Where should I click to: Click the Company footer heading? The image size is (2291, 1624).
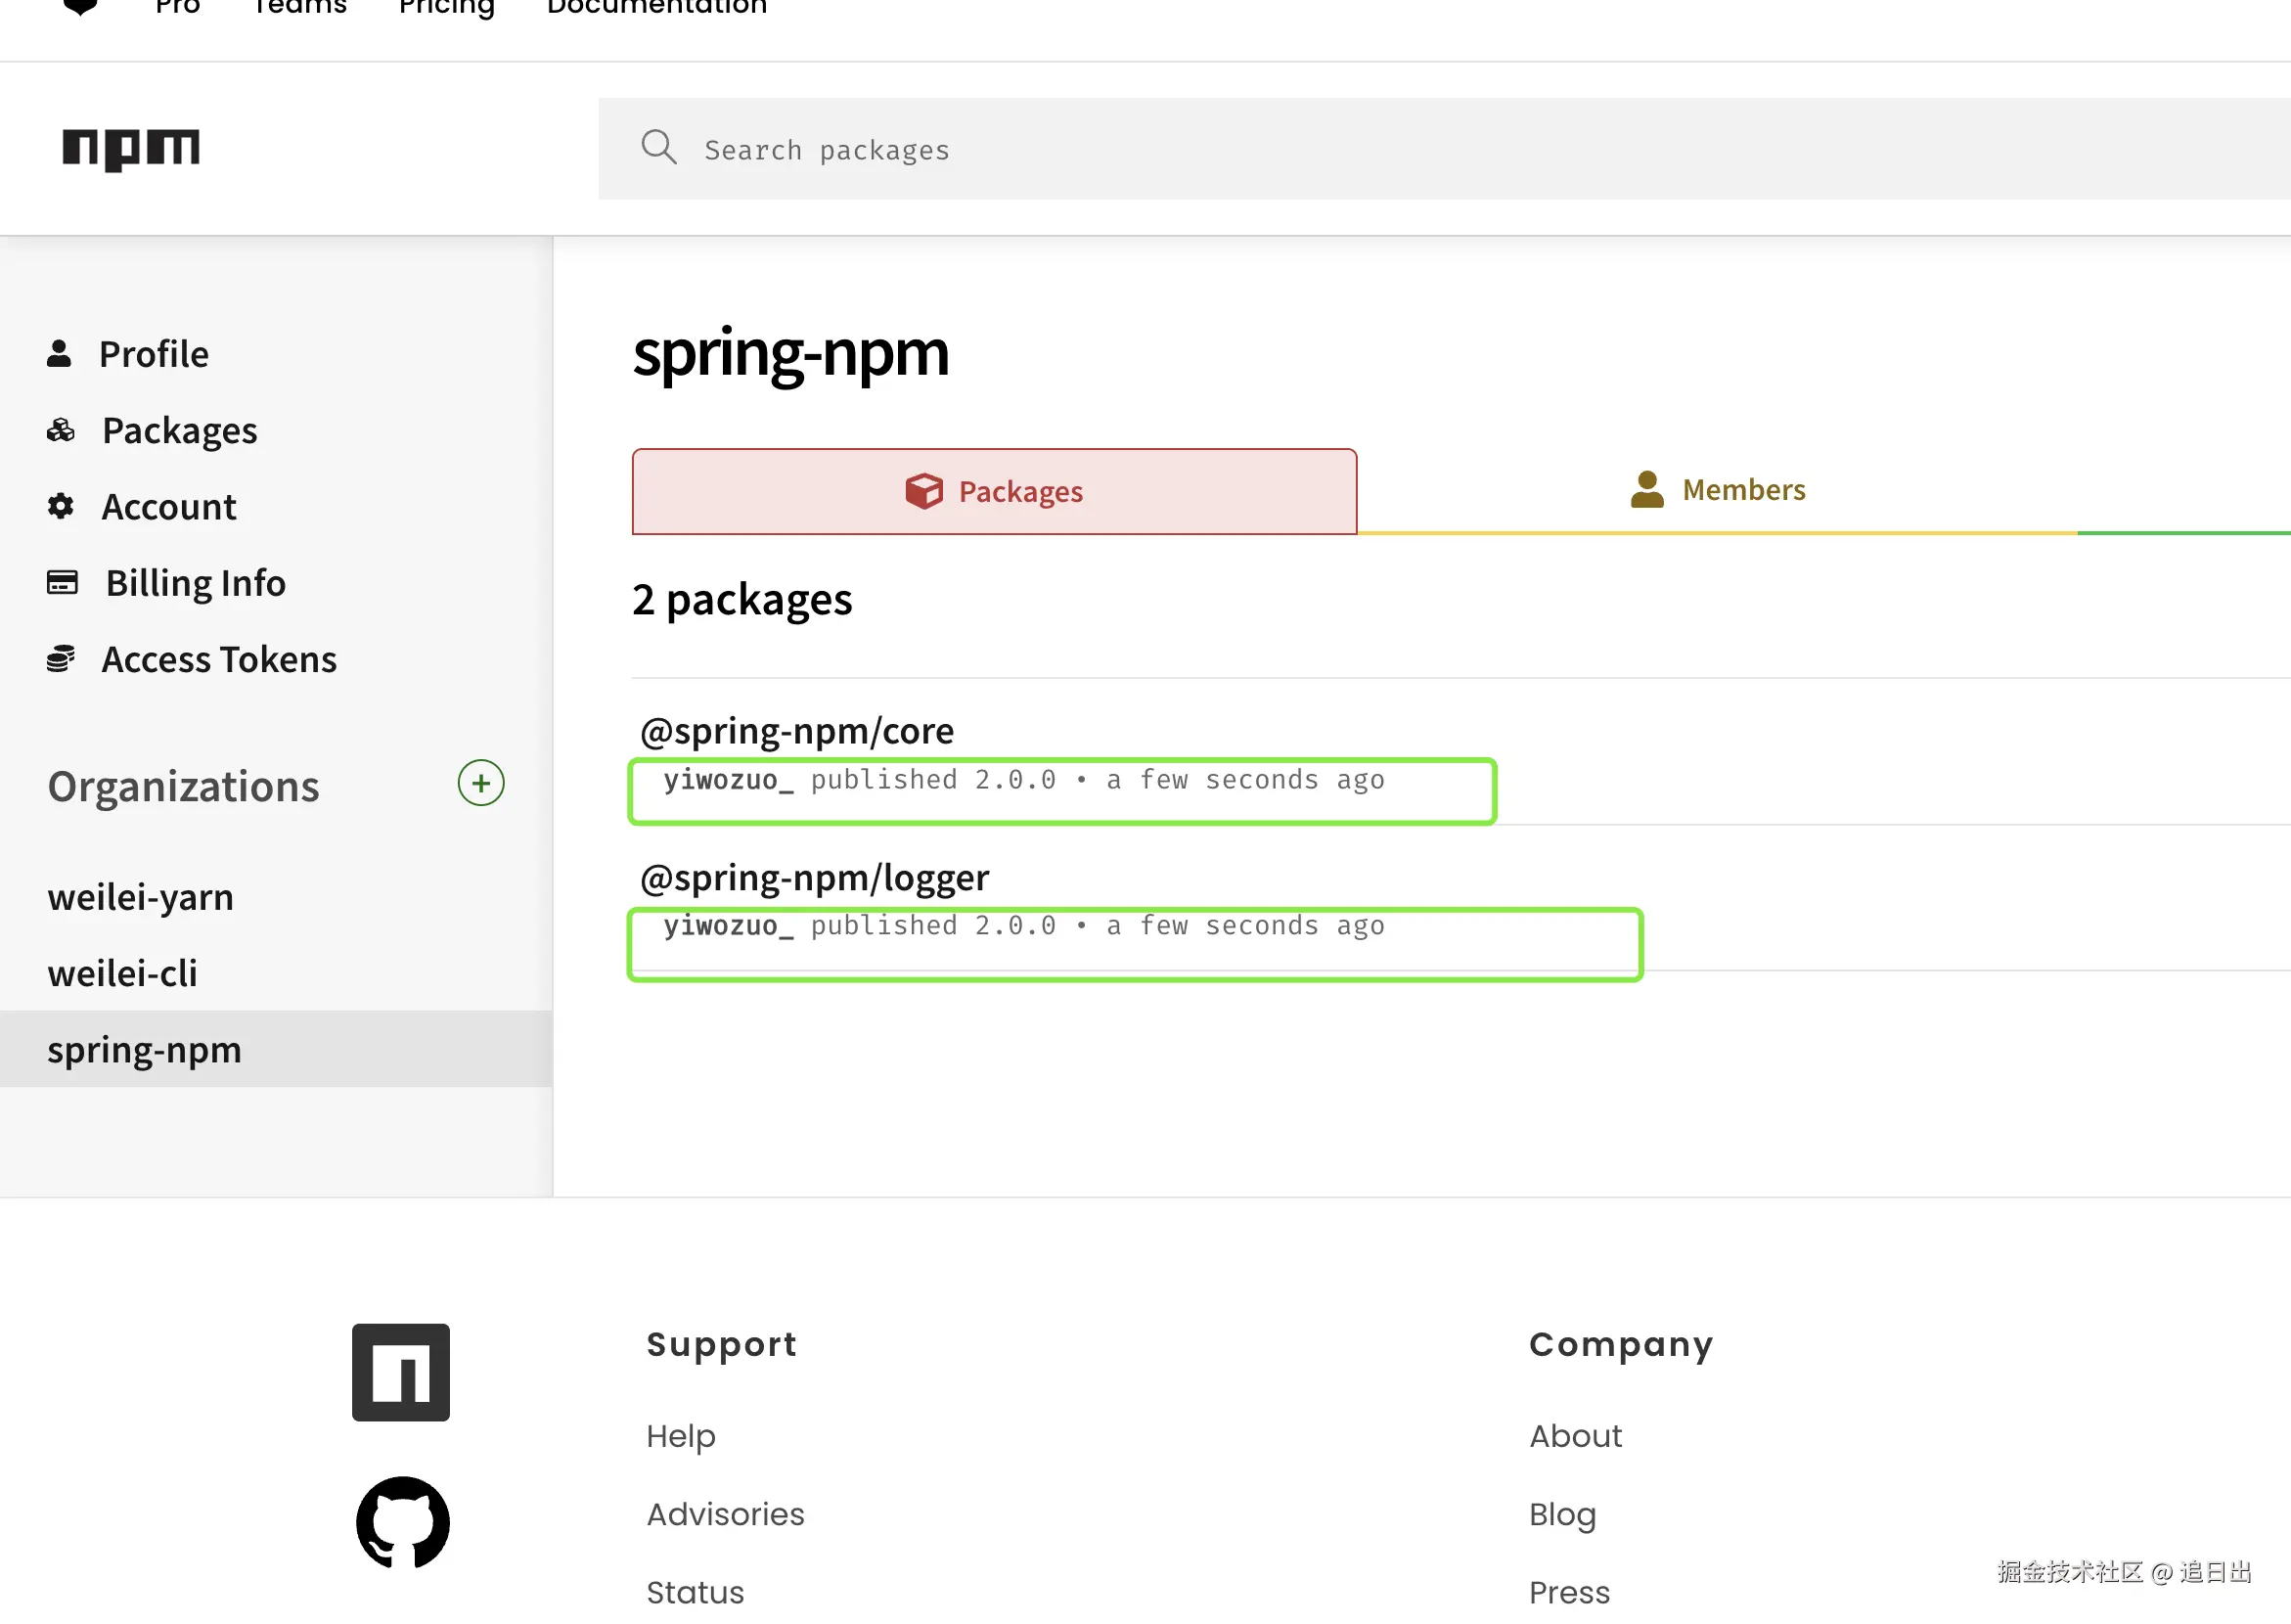(x=1622, y=1345)
